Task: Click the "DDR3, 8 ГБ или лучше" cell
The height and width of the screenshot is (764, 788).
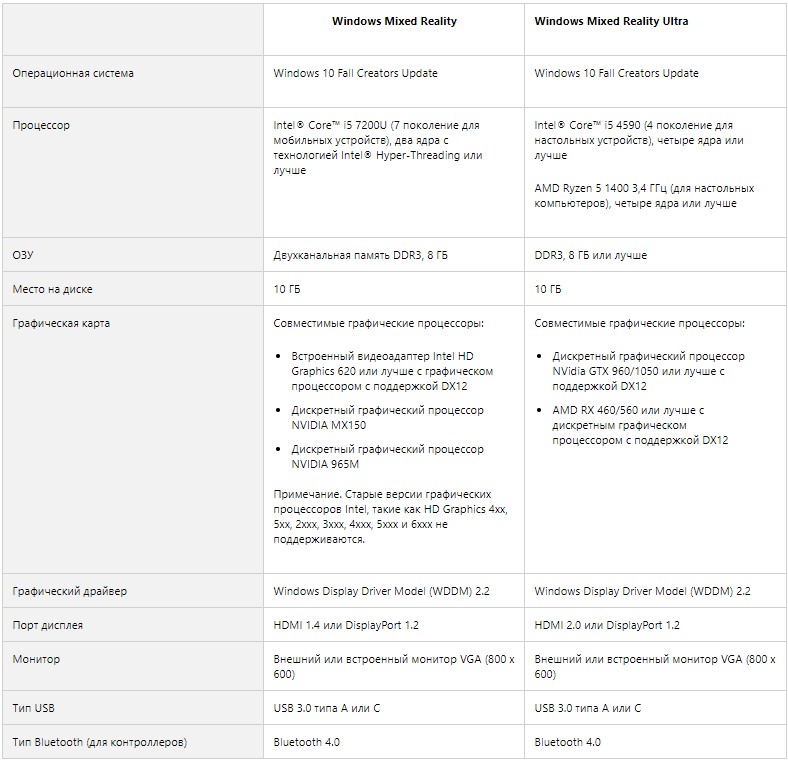Action: [x=591, y=255]
